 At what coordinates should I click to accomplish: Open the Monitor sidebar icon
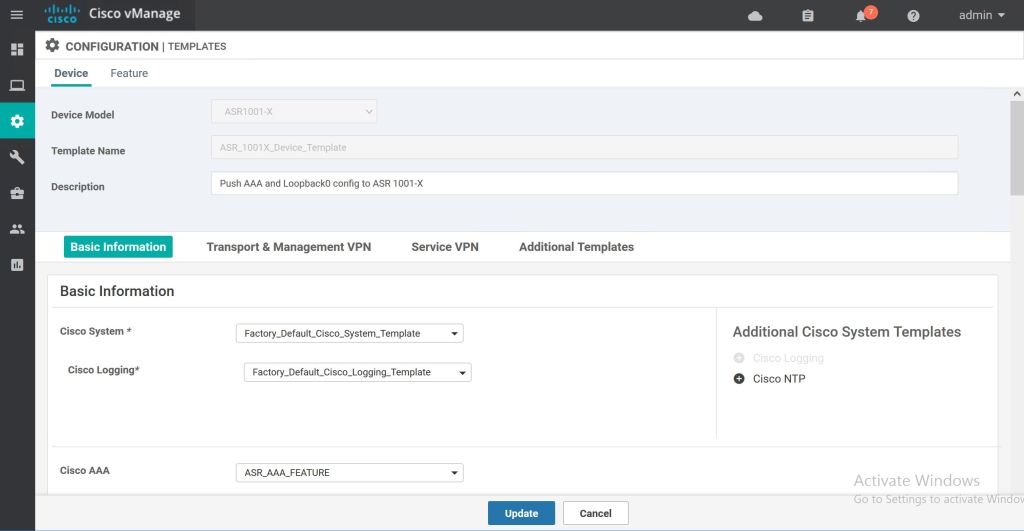[17, 86]
